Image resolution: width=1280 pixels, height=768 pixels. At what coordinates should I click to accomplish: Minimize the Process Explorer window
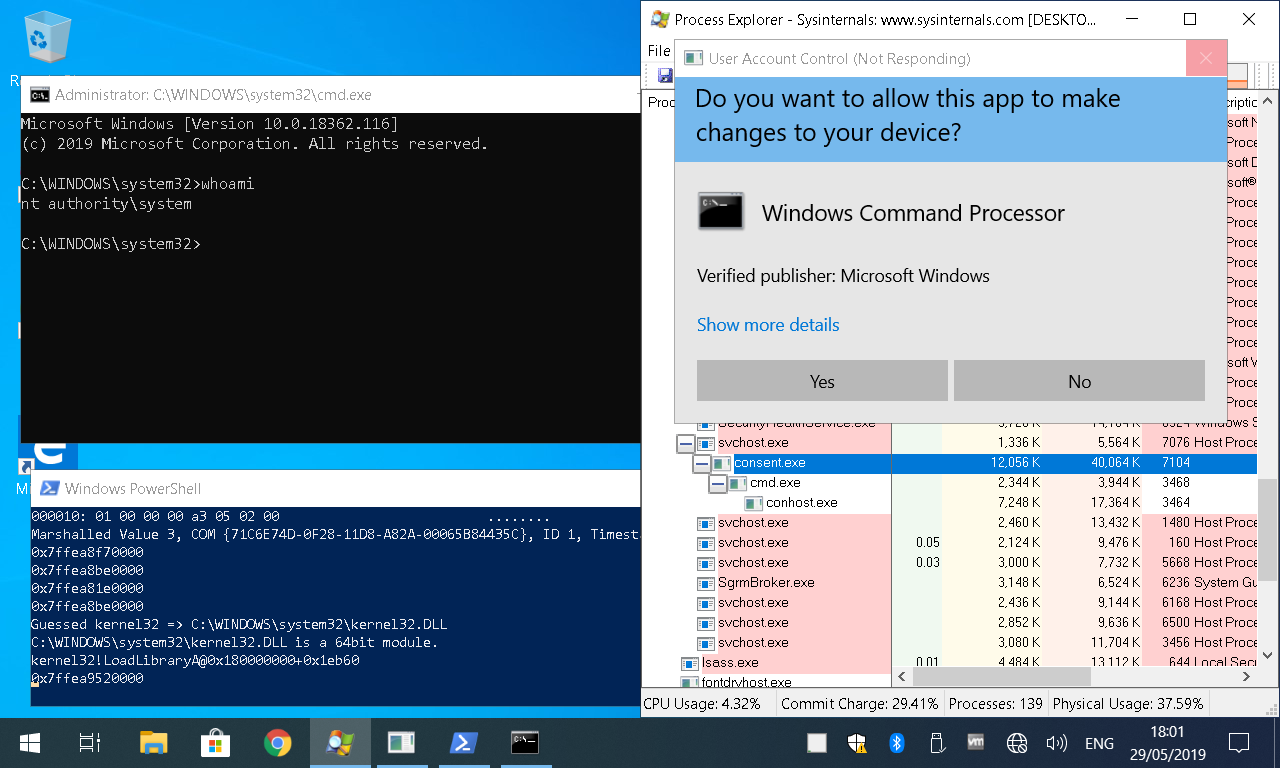tap(1132, 19)
